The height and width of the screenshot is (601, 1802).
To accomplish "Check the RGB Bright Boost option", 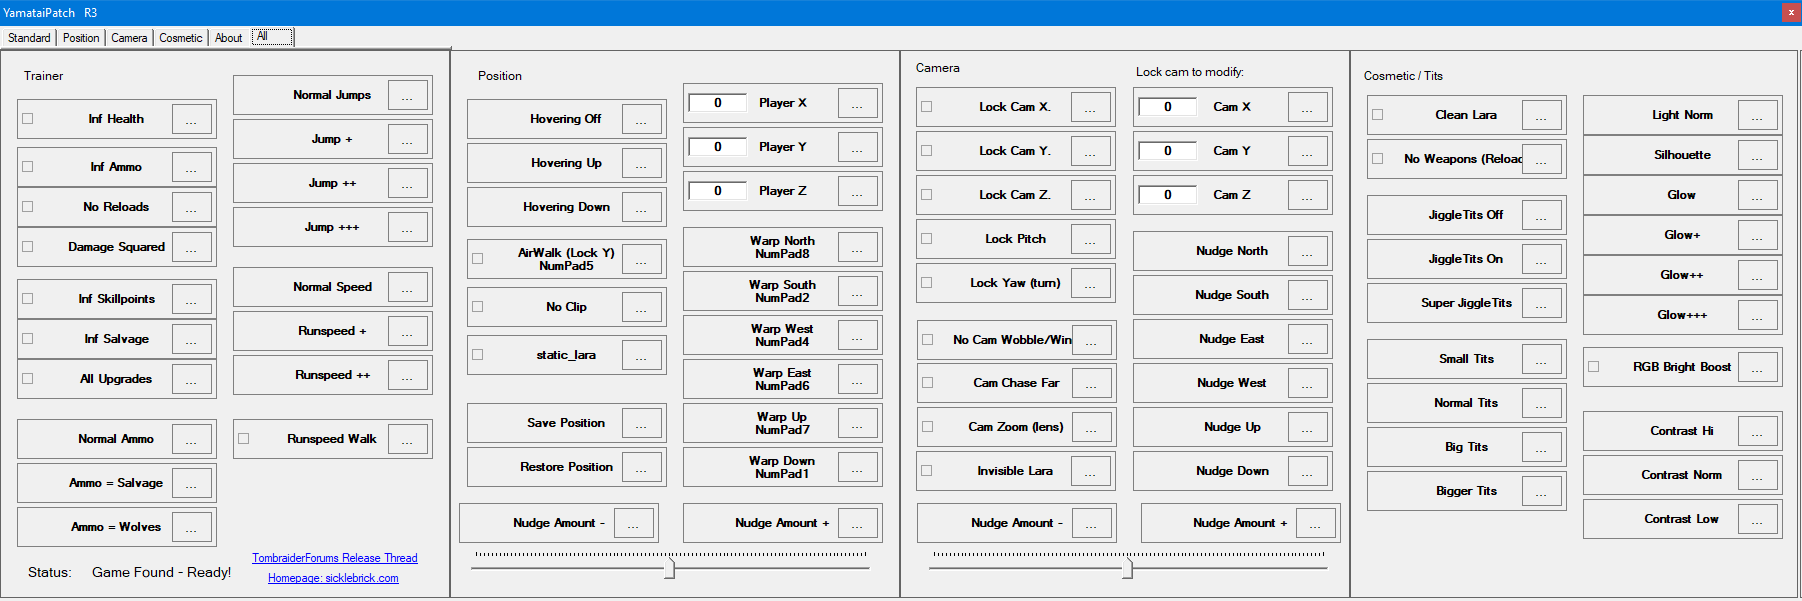I will tap(1594, 367).
